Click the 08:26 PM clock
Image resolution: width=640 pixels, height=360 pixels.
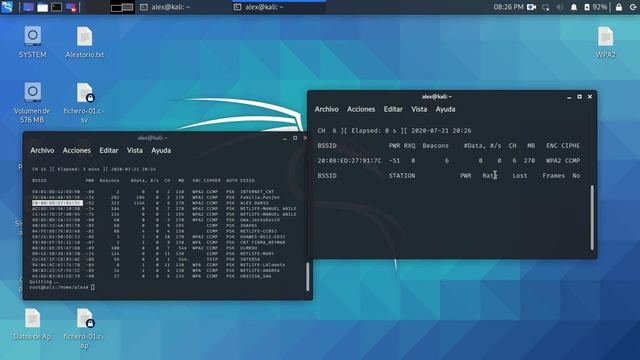(508, 7)
